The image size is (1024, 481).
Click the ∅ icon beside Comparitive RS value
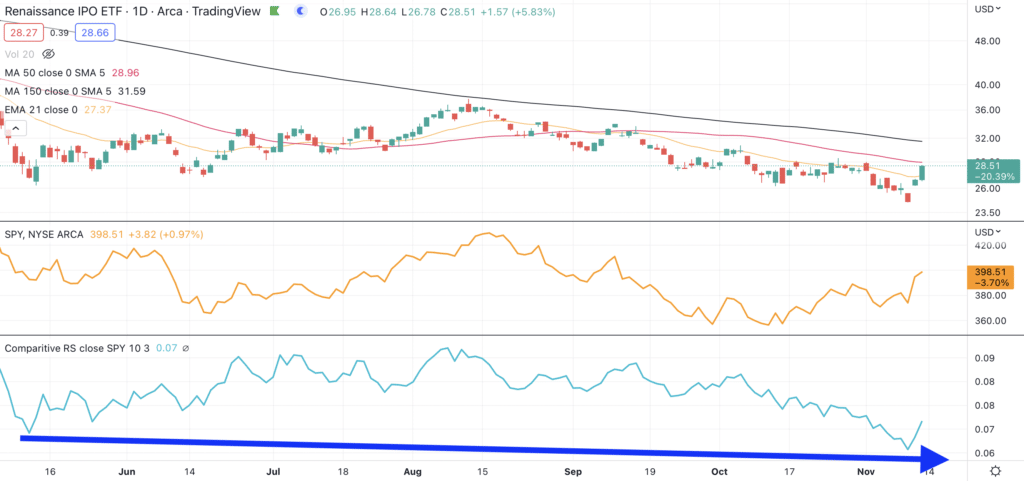pos(185,349)
